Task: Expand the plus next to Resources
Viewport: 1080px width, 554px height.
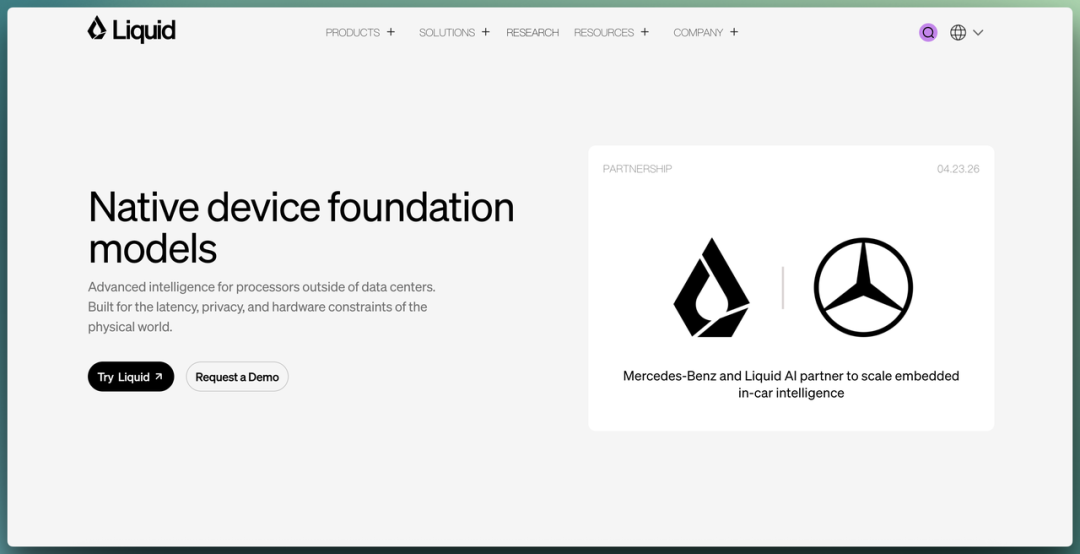Action: click(645, 32)
